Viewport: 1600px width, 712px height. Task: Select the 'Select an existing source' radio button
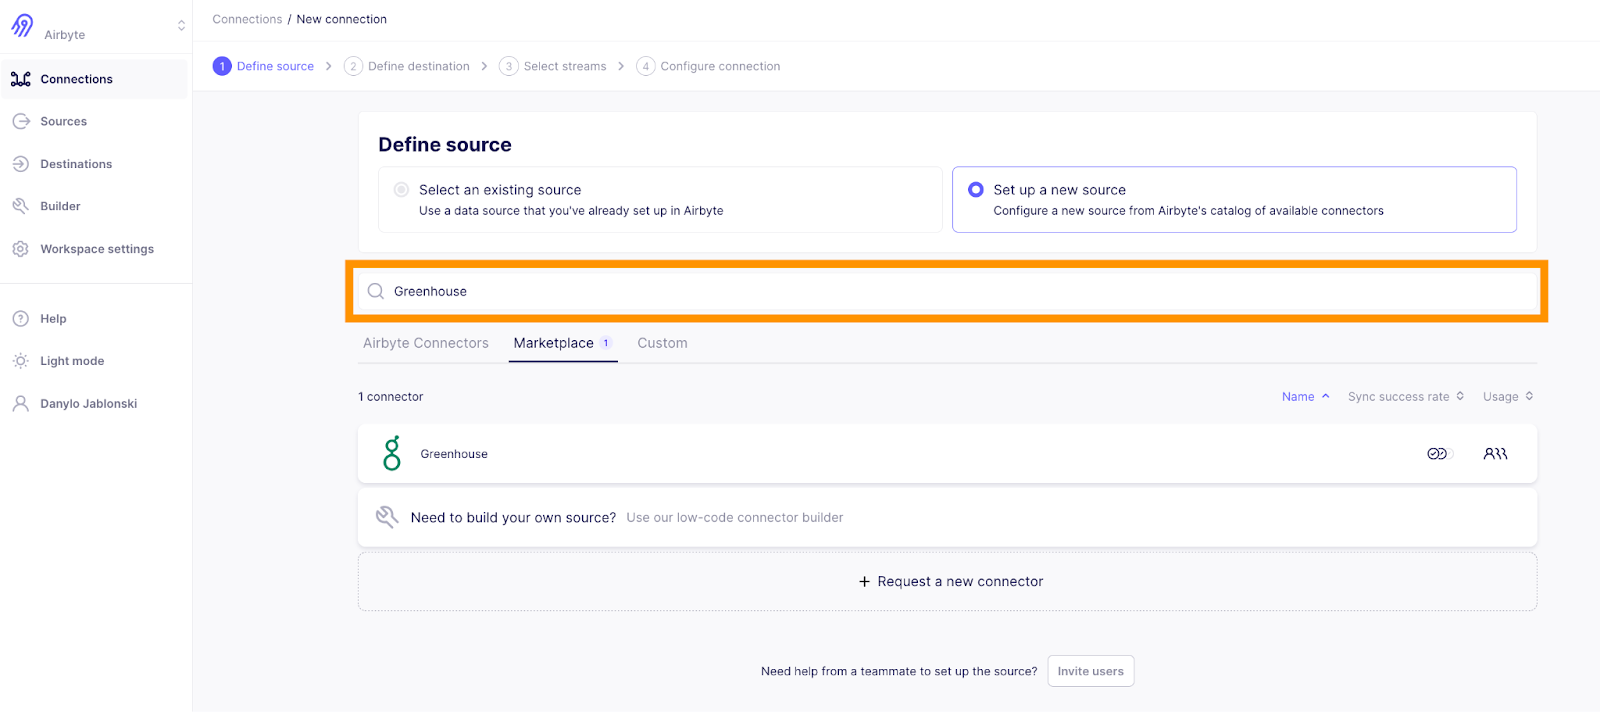[401, 190]
